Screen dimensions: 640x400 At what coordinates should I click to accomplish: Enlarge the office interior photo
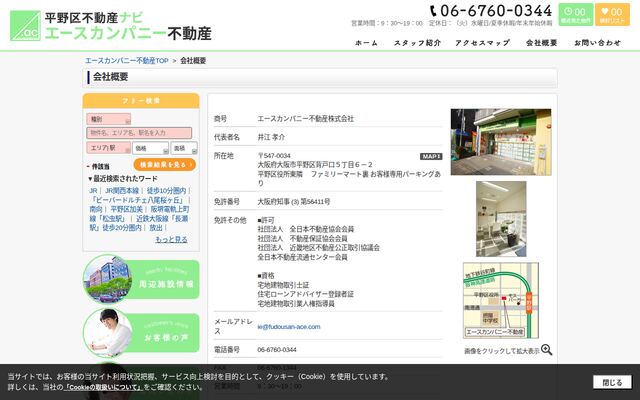click(501, 219)
